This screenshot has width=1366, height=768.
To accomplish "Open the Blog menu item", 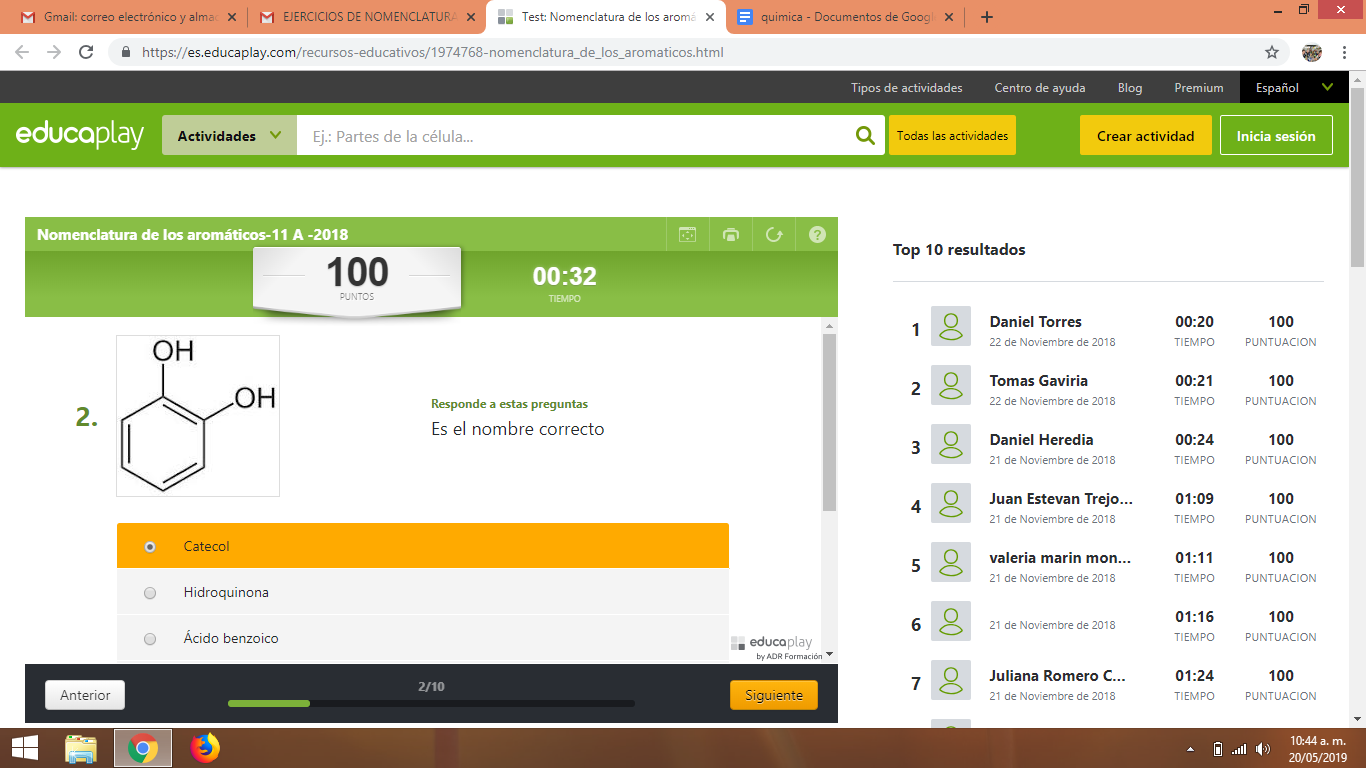I will click(1130, 87).
